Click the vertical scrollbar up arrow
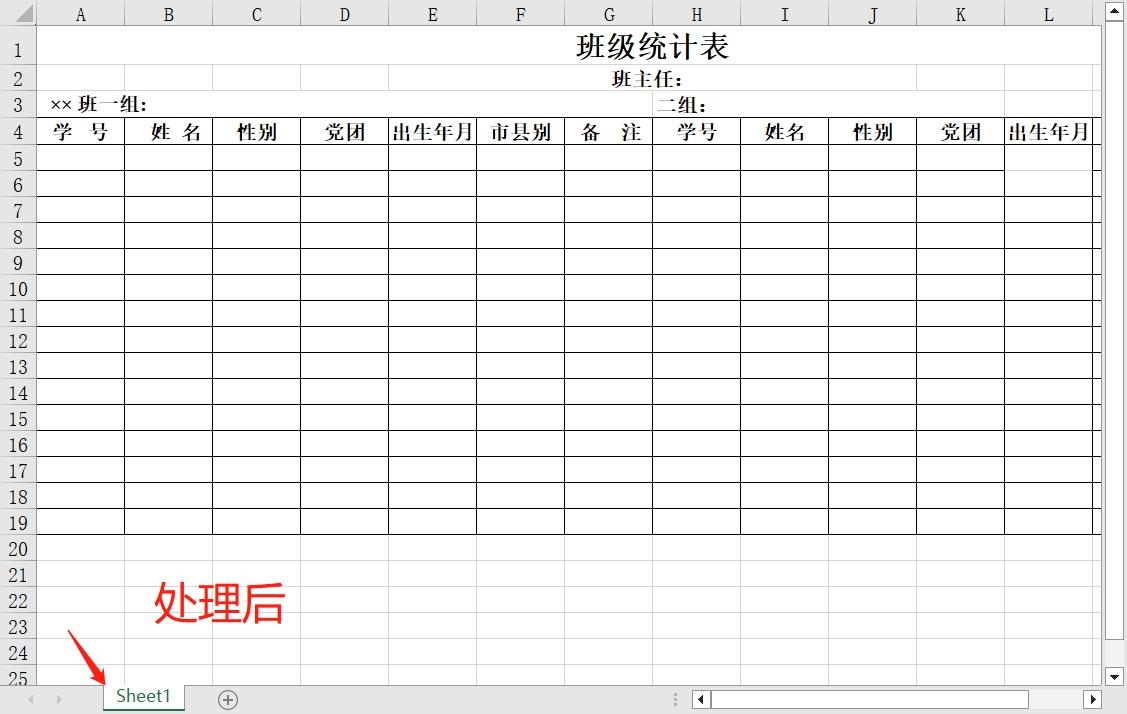This screenshot has width=1127, height=714. tap(1113, 10)
